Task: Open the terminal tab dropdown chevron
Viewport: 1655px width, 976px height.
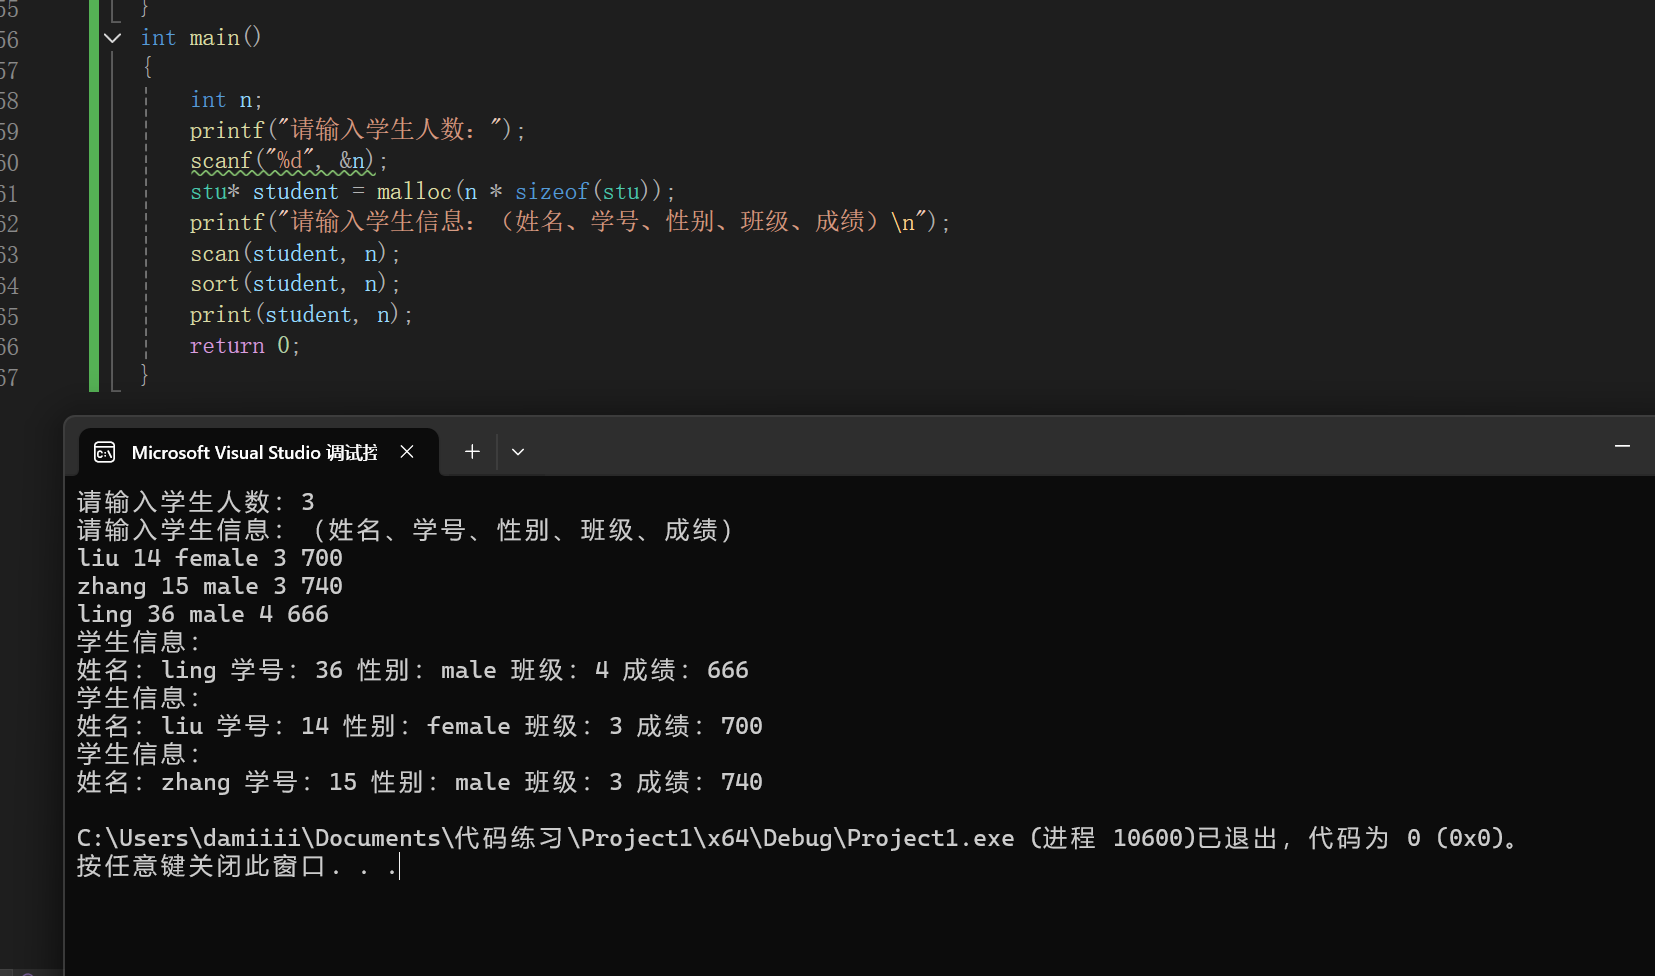Action: (518, 452)
